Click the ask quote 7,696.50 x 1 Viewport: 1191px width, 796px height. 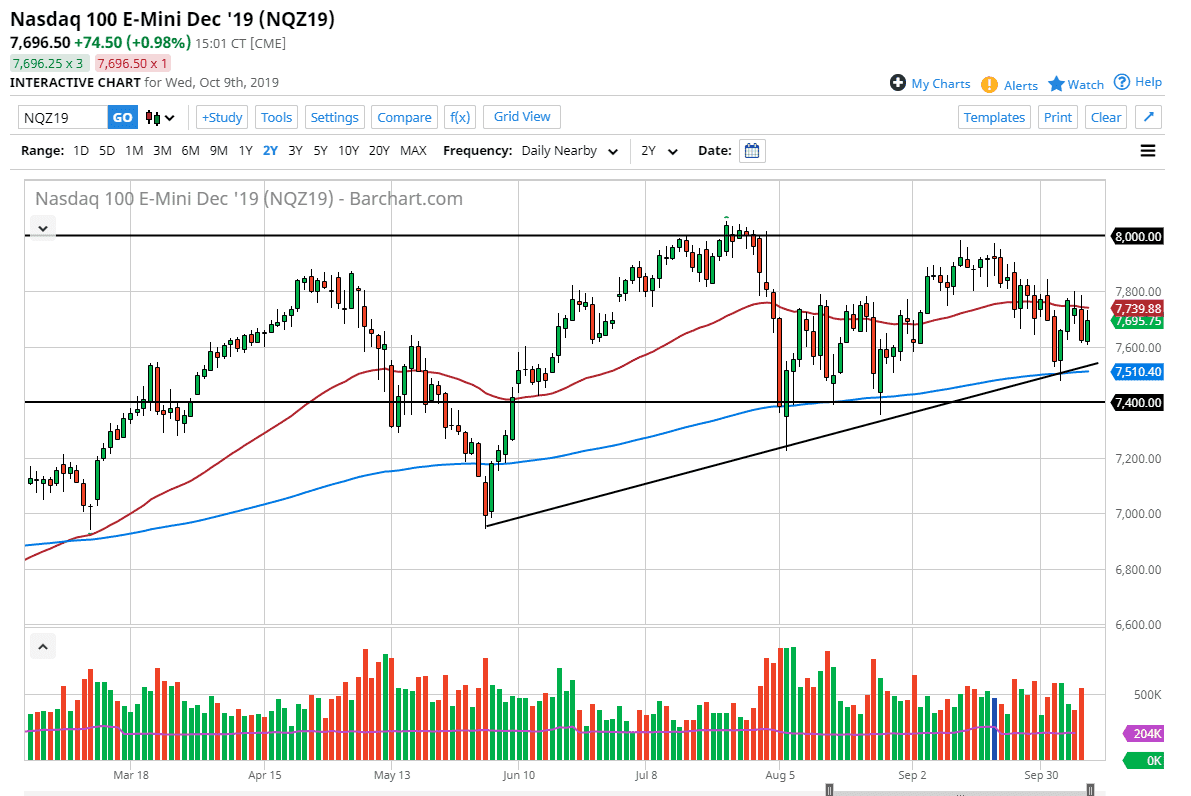point(133,63)
